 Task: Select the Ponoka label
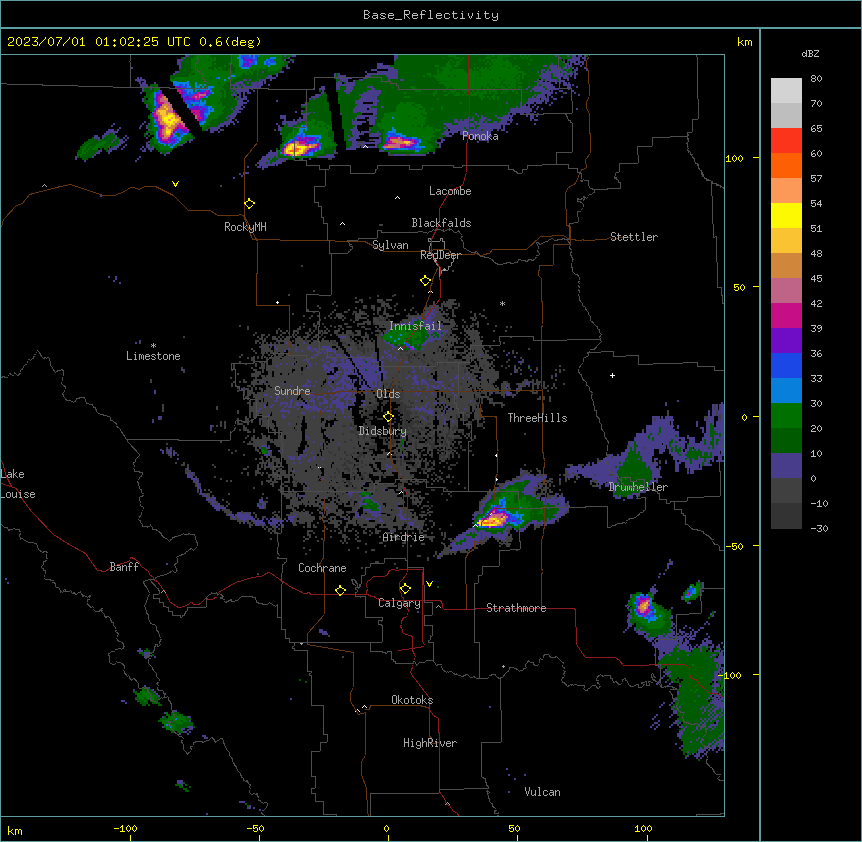[x=480, y=136]
